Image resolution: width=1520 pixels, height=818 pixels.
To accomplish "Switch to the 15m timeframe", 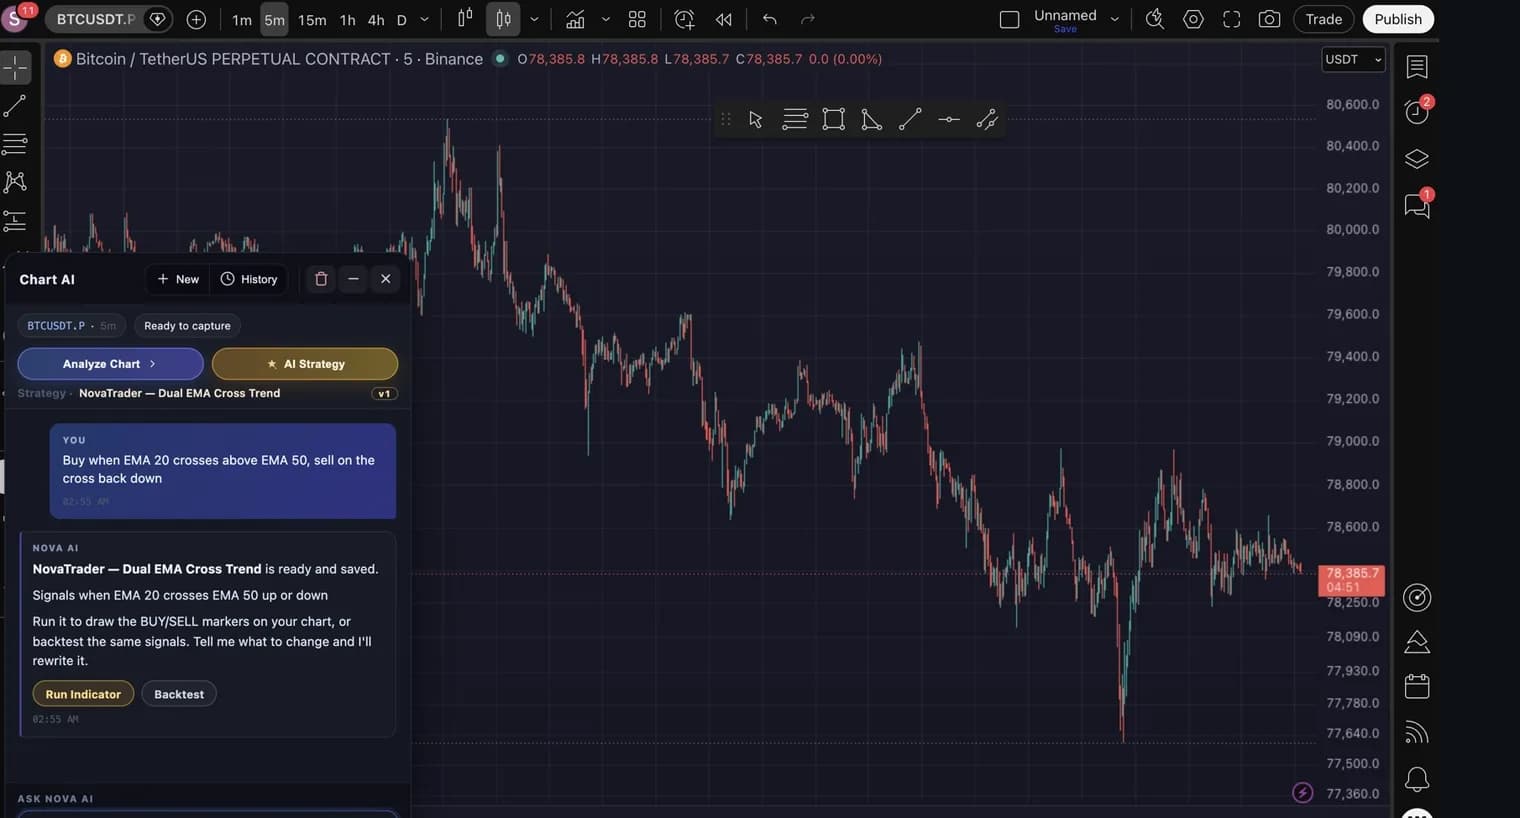I will pyautogui.click(x=312, y=20).
